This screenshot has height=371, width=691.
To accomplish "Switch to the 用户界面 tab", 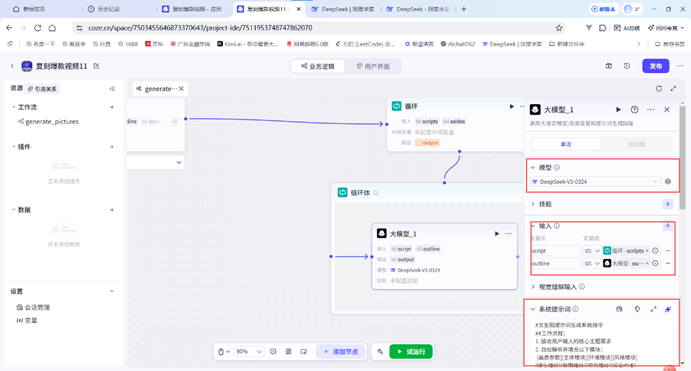I will click(x=373, y=66).
